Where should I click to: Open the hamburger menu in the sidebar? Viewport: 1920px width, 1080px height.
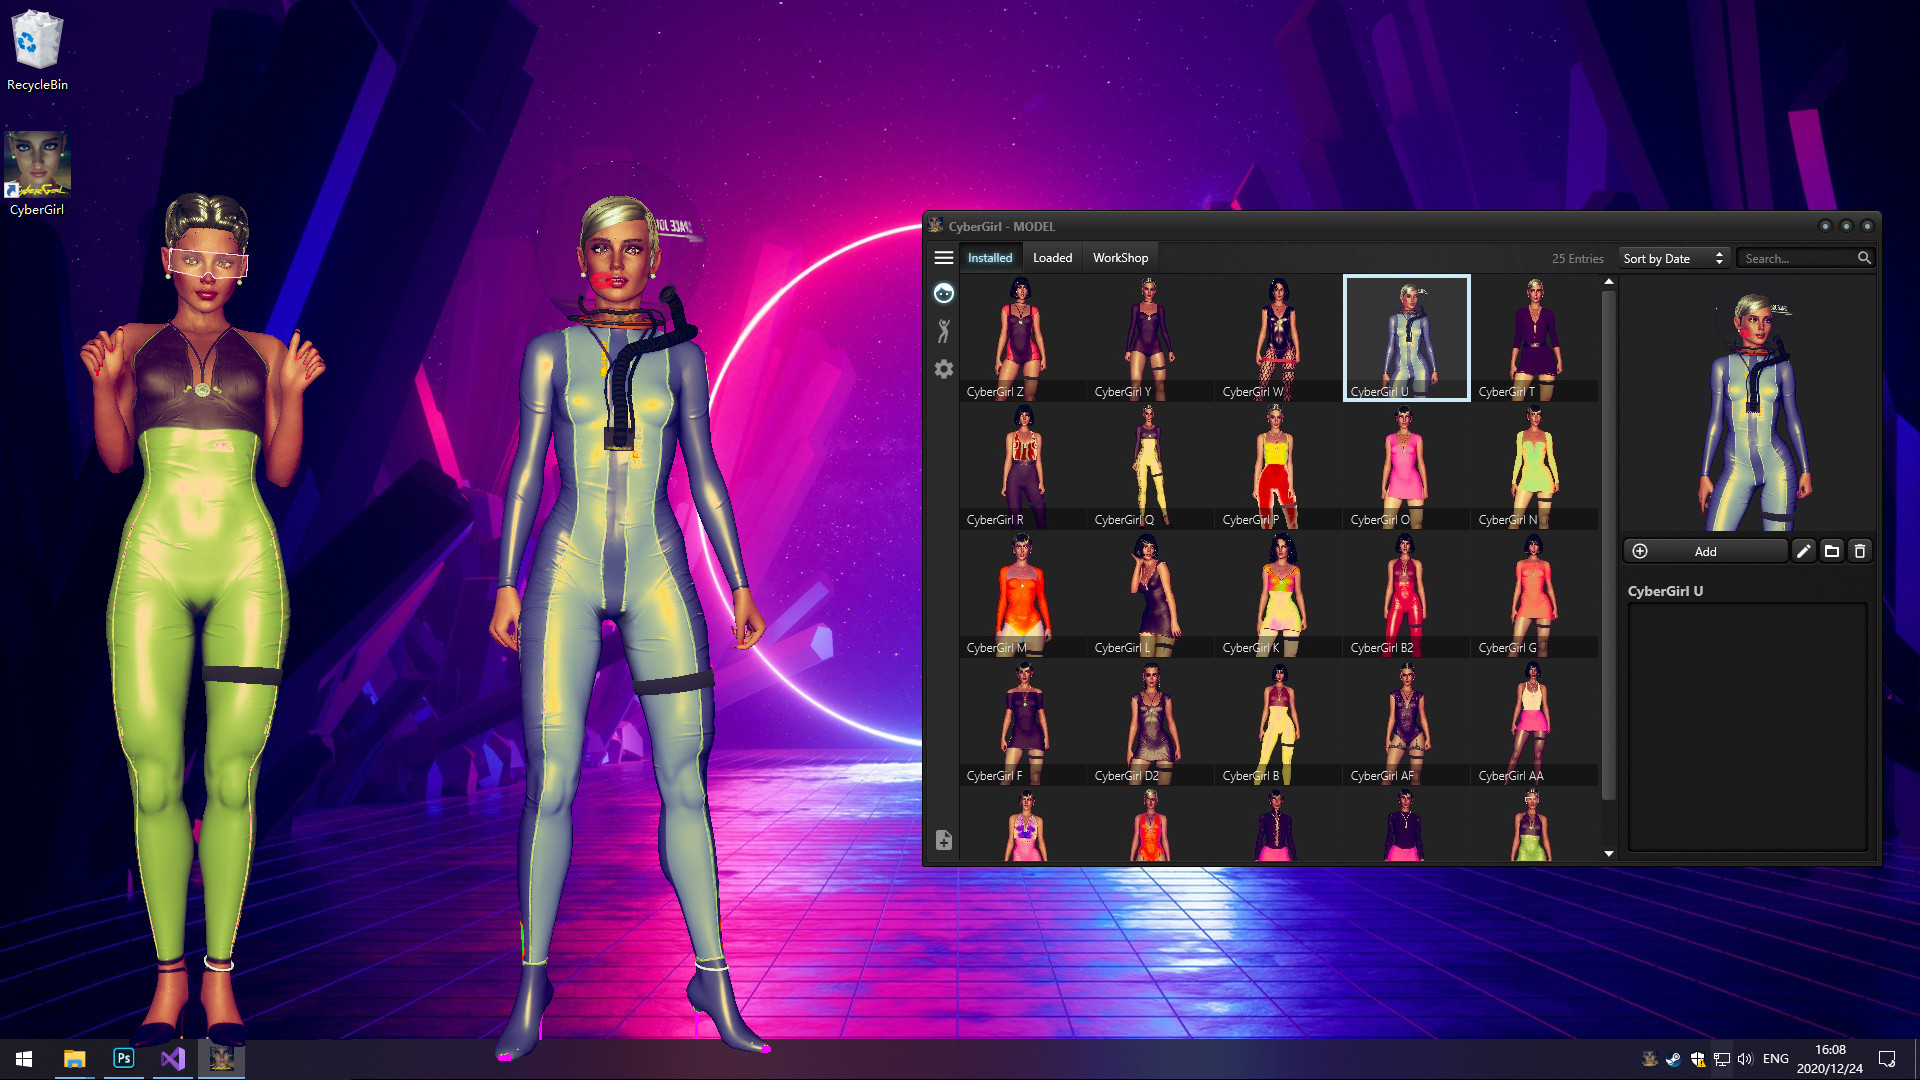[x=943, y=258]
